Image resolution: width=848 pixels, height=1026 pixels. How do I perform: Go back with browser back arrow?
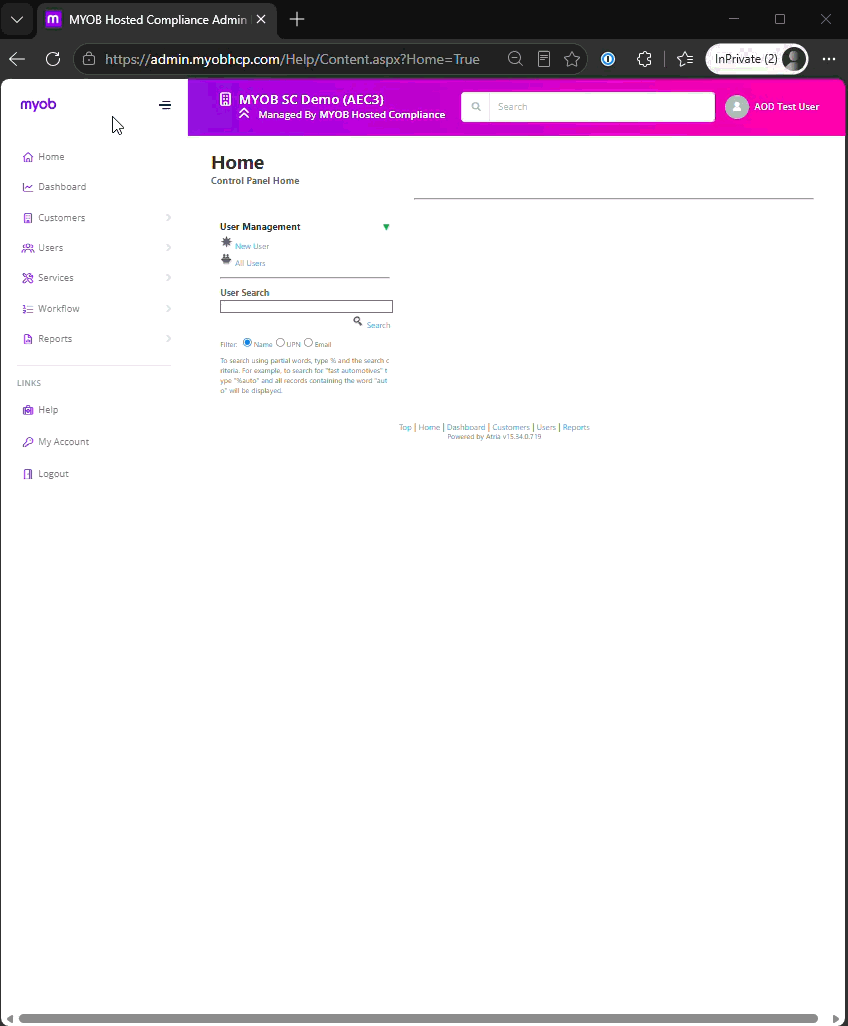coord(17,59)
